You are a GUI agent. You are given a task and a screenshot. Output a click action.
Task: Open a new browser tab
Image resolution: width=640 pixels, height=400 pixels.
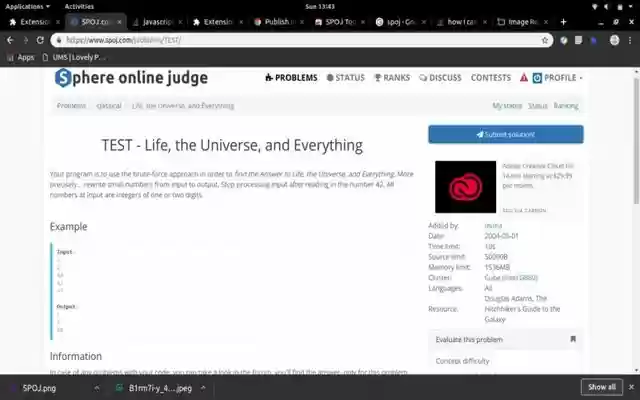pyautogui.click(x=563, y=22)
